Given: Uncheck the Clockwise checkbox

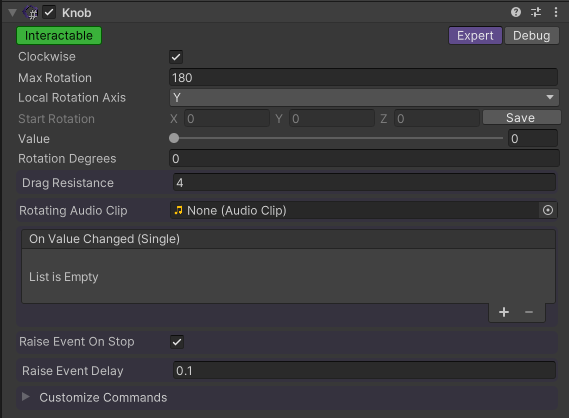Looking at the screenshot, I should tap(176, 57).
